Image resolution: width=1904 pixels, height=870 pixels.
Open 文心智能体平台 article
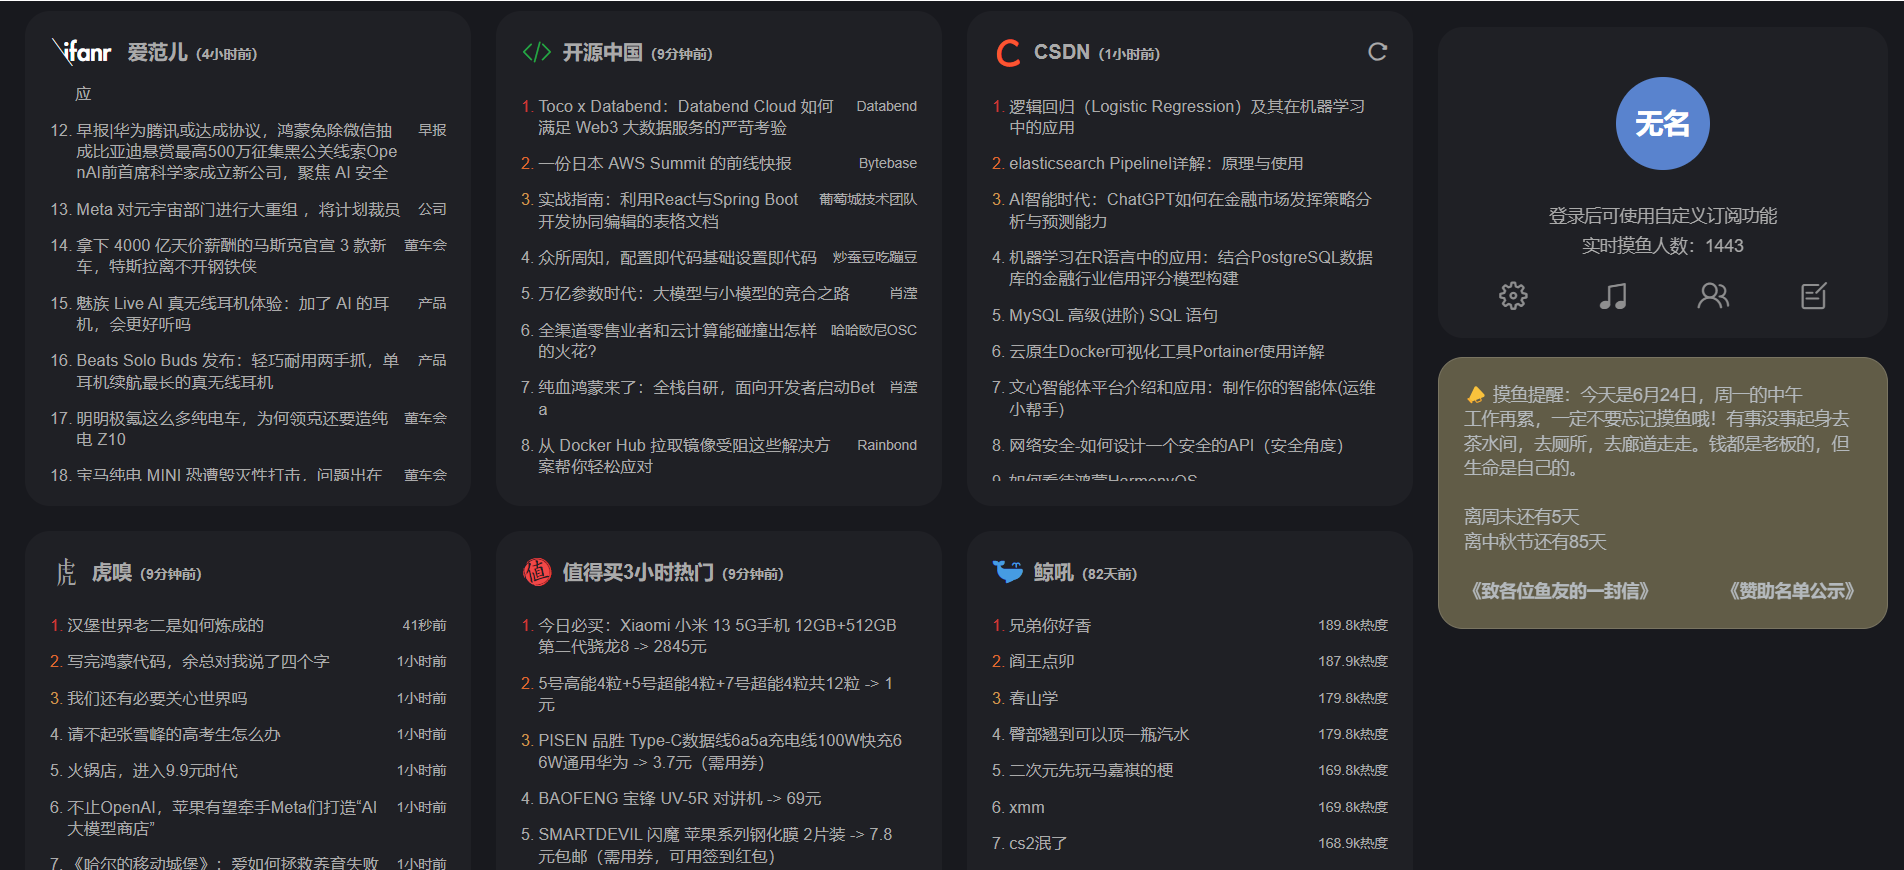point(1192,398)
